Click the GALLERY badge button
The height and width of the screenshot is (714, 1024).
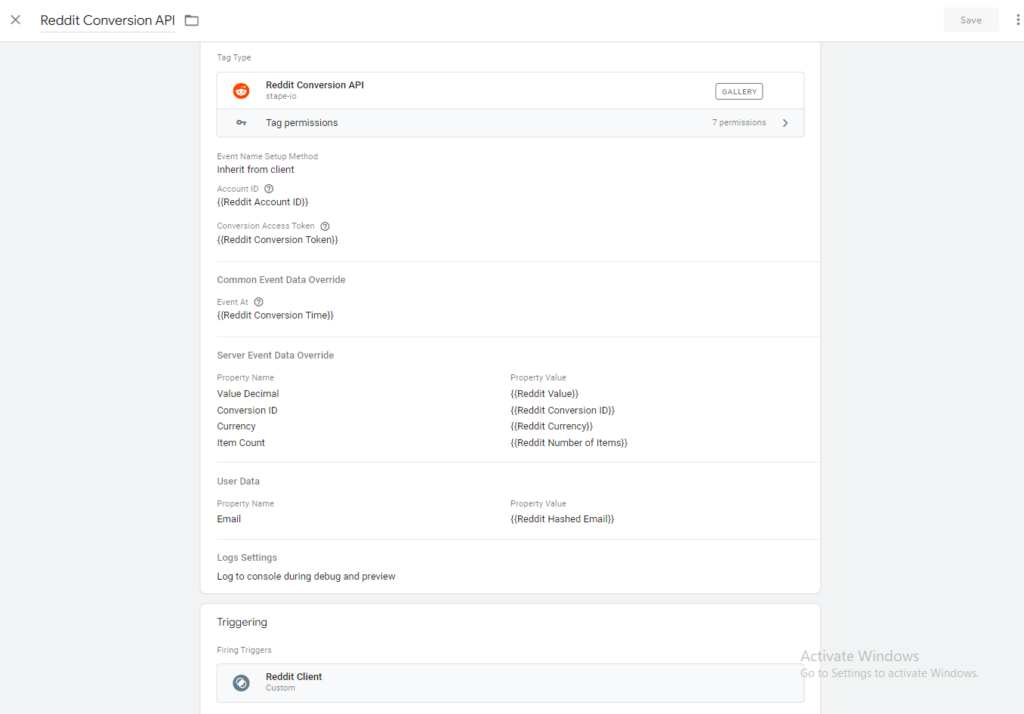pyautogui.click(x=739, y=91)
